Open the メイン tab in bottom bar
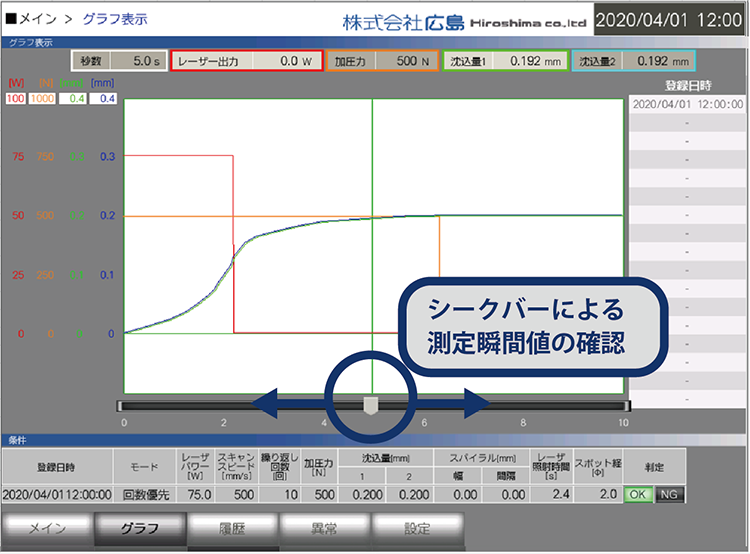The height and width of the screenshot is (554, 750). tap(47, 528)
